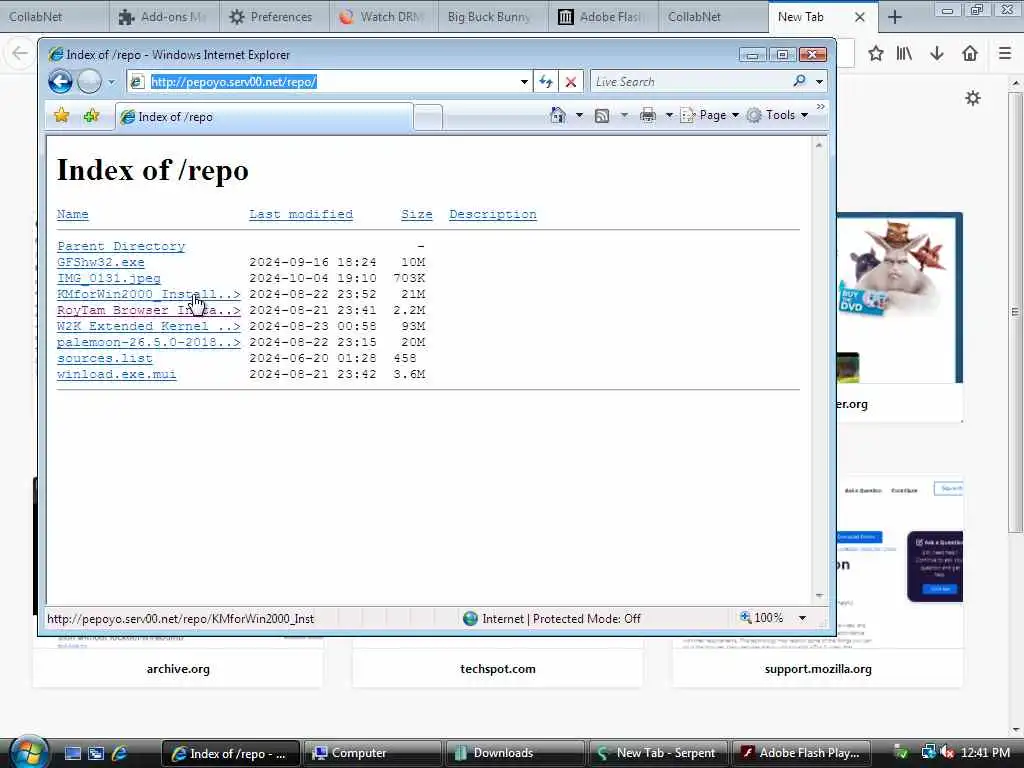Sort listing by Name
Screen dimensions: 1024x768
click(72, 214)
